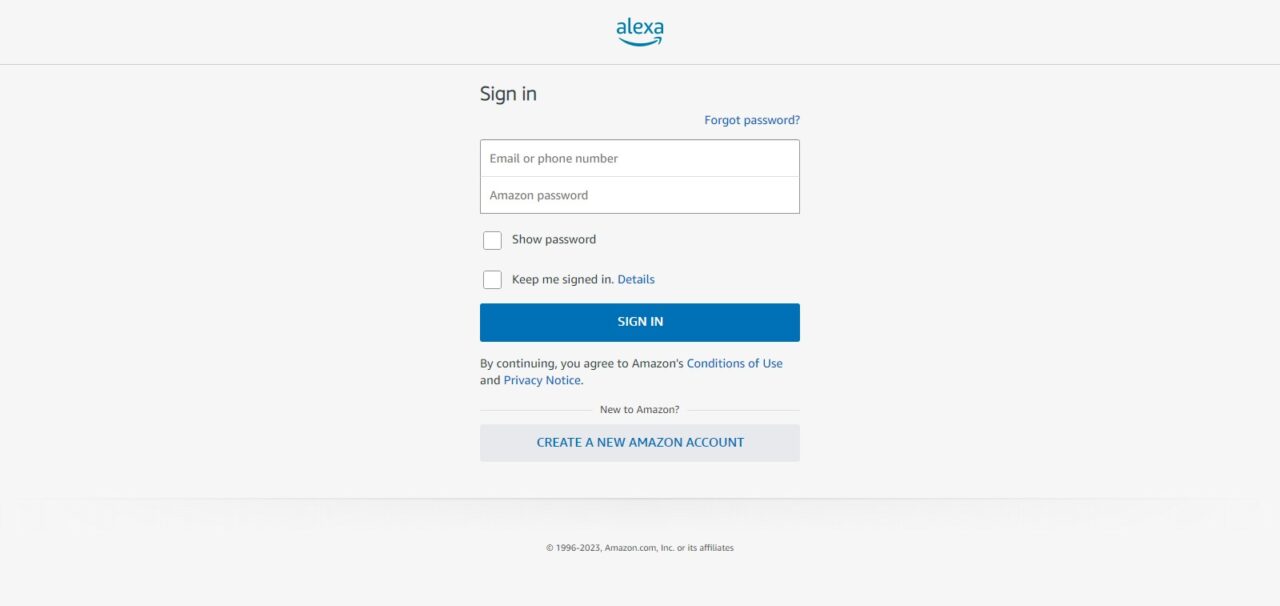
Task: Enable the Show password checkbox
Action: (x=492, y=240)
